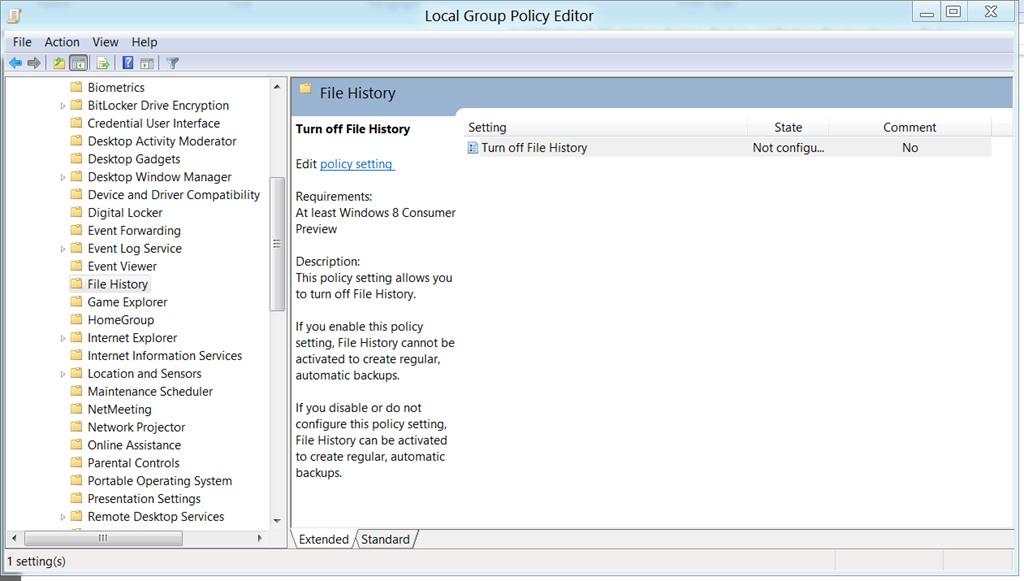The width and height of the screenshot is (1024, 581).
Task: Sort by the Setting column header
Action: 607,127
